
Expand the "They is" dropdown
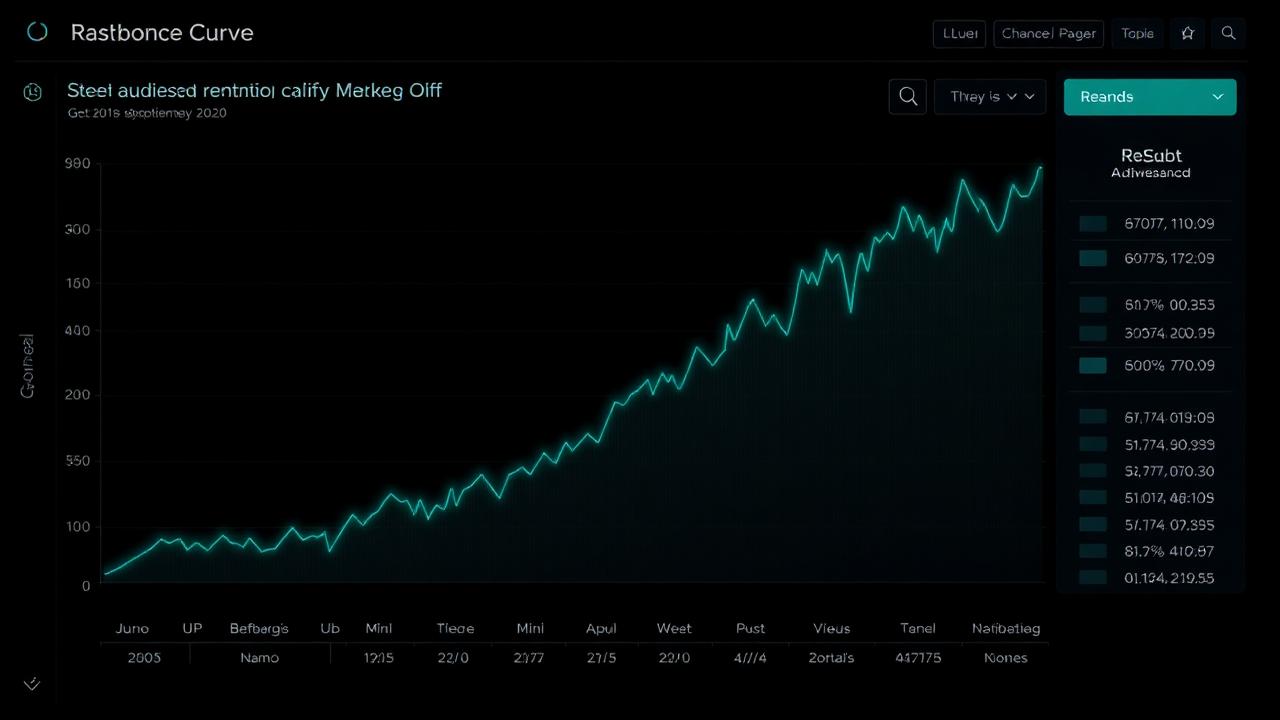tap(990, 97)
